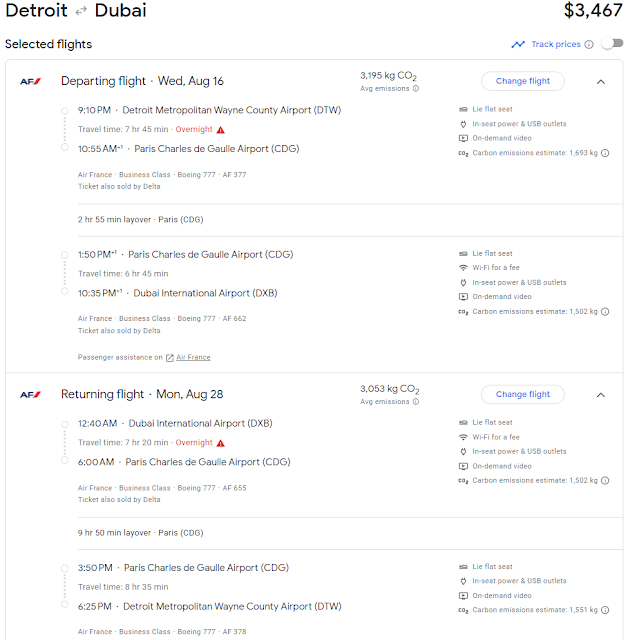Click the $3,467 total price

click(593, 10)
